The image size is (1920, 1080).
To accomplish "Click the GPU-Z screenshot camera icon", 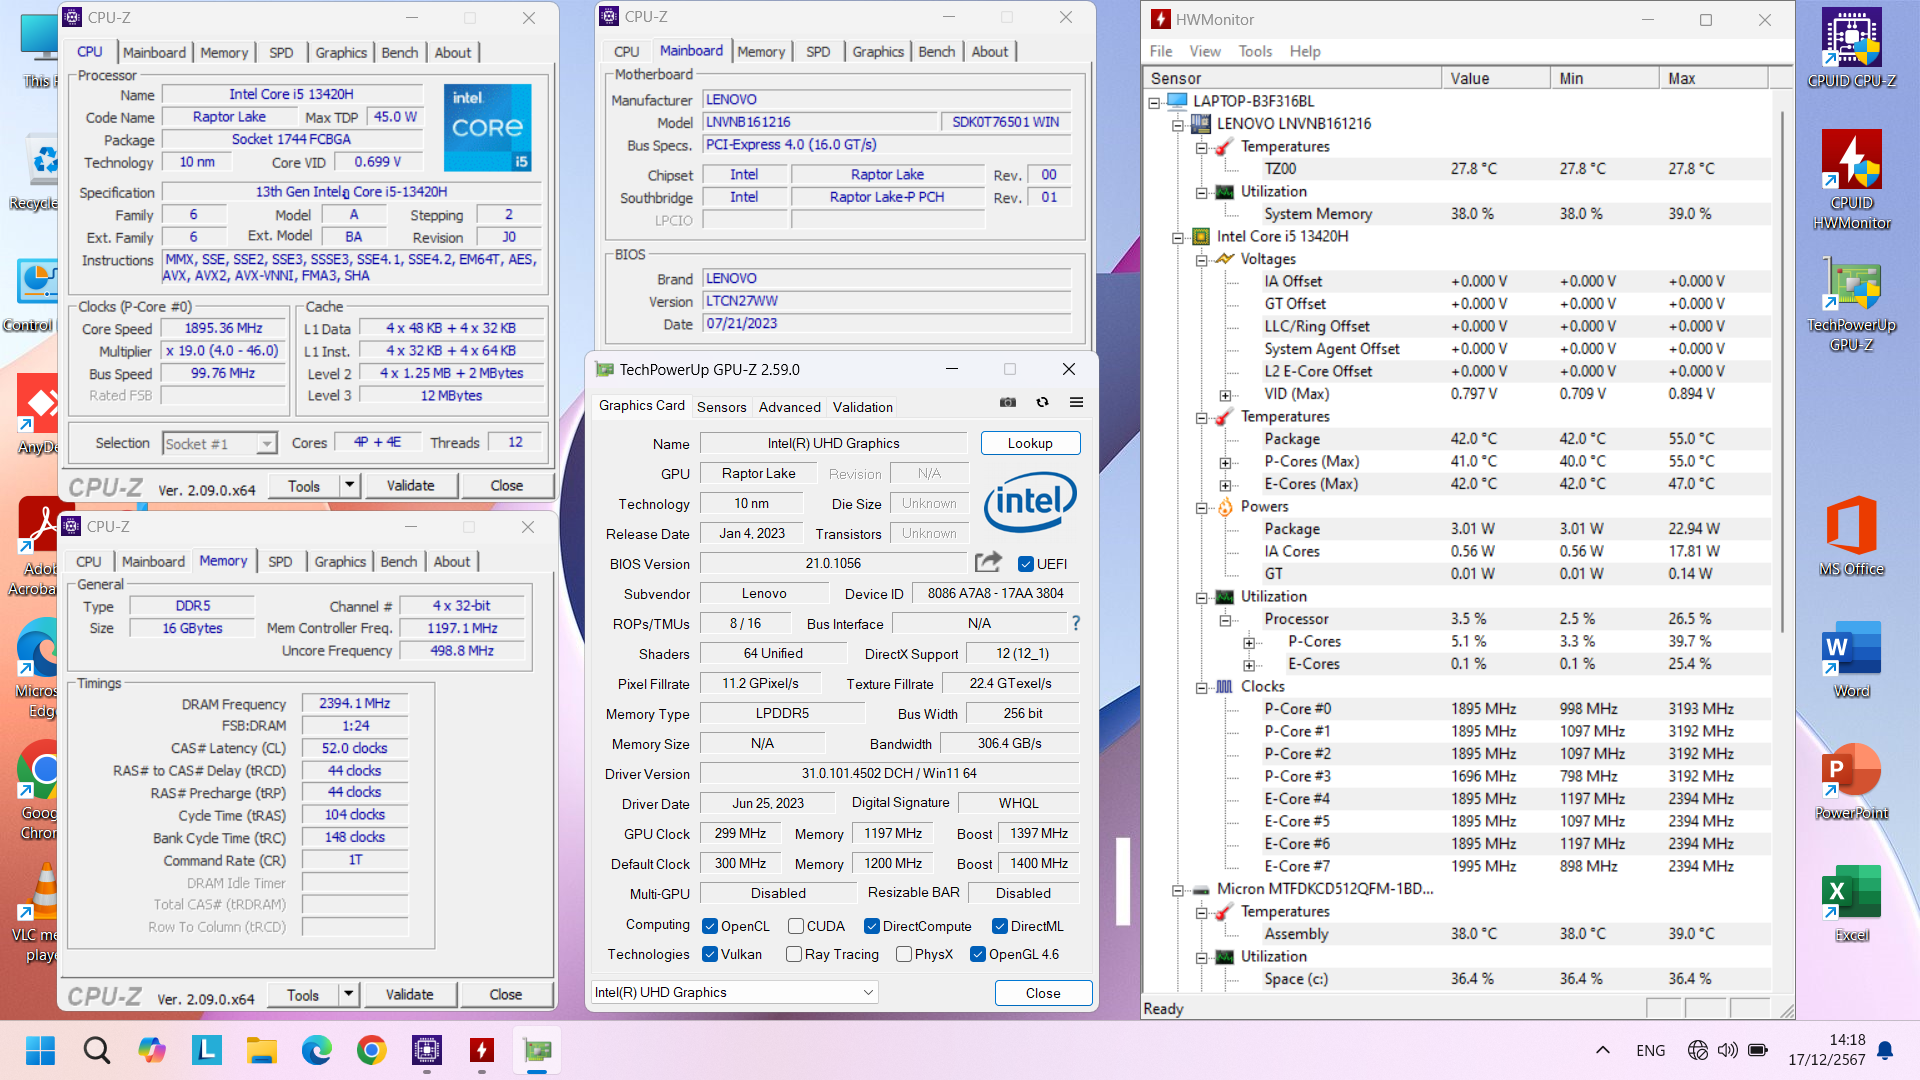I will pos(1008,402).
